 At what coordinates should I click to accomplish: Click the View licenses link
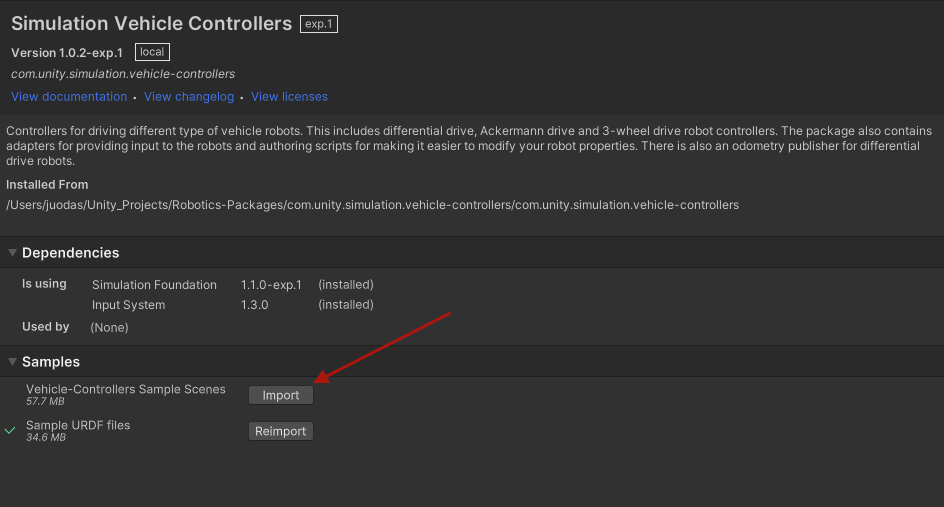coord(289,97)
